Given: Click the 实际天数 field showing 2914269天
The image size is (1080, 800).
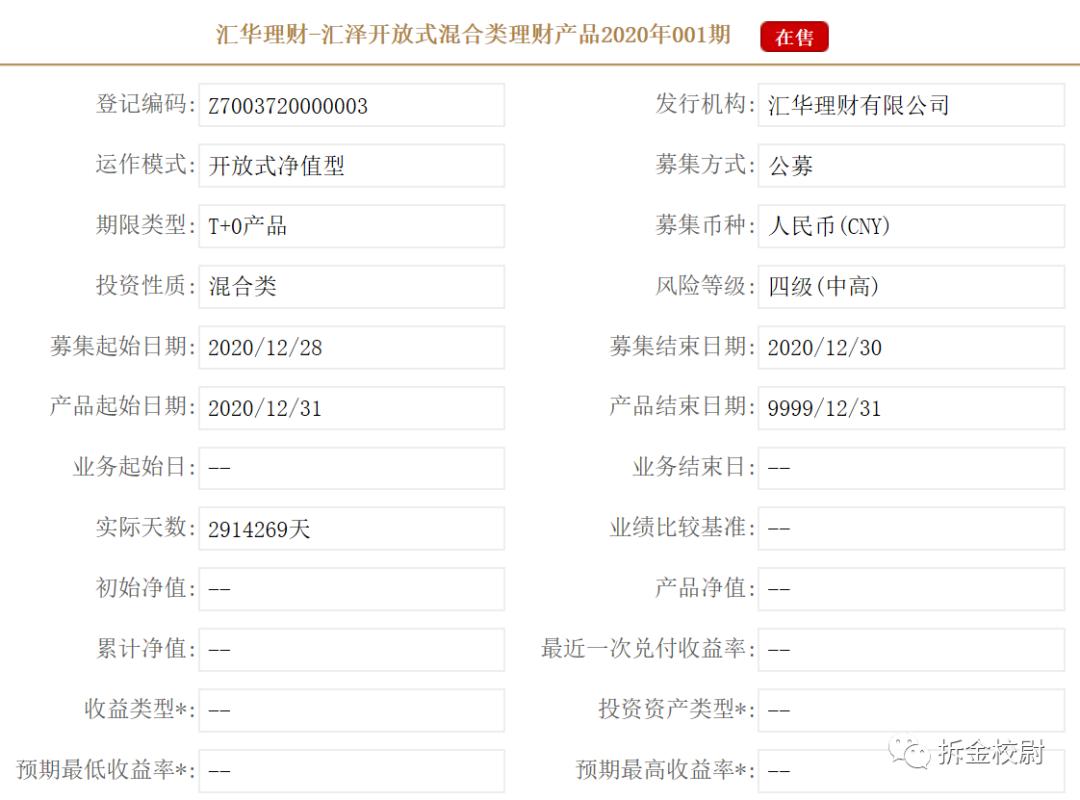Looking at the screenshot, I should coord(350,528).
